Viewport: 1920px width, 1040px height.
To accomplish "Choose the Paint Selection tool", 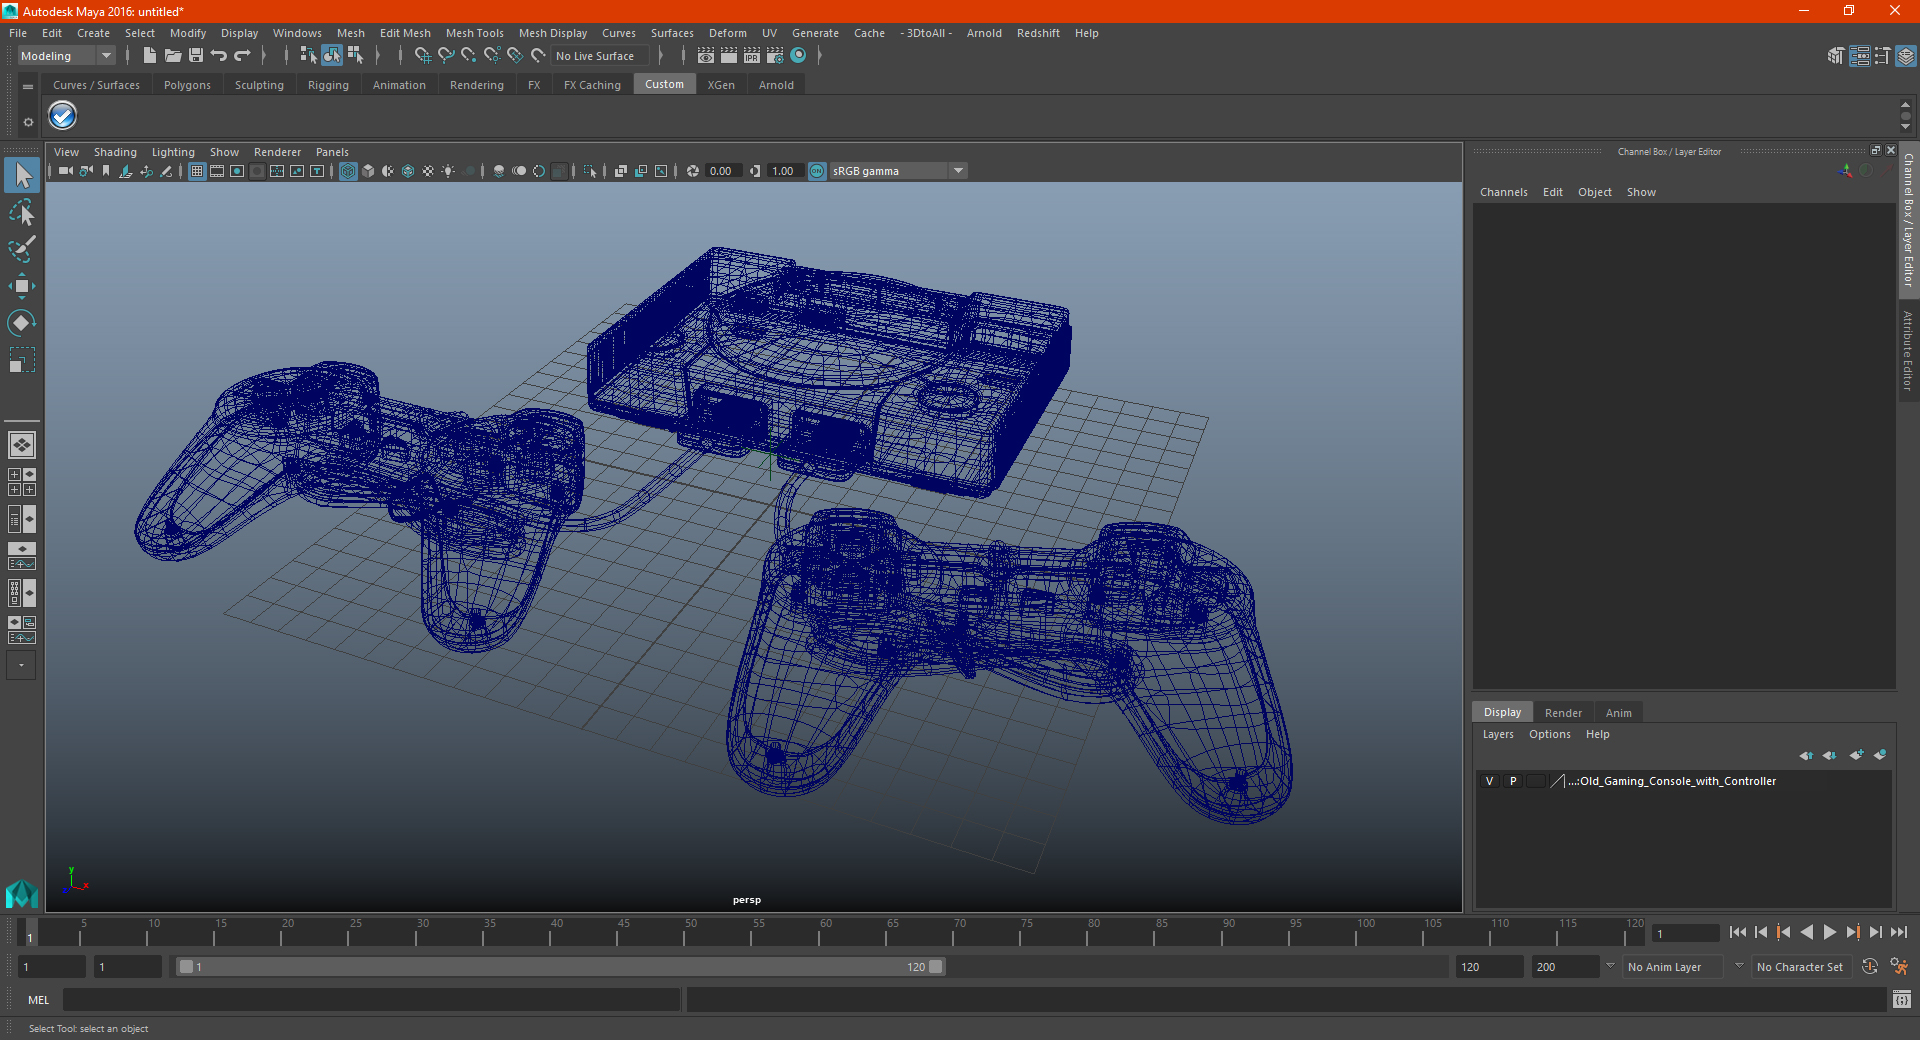I will 22,249.
